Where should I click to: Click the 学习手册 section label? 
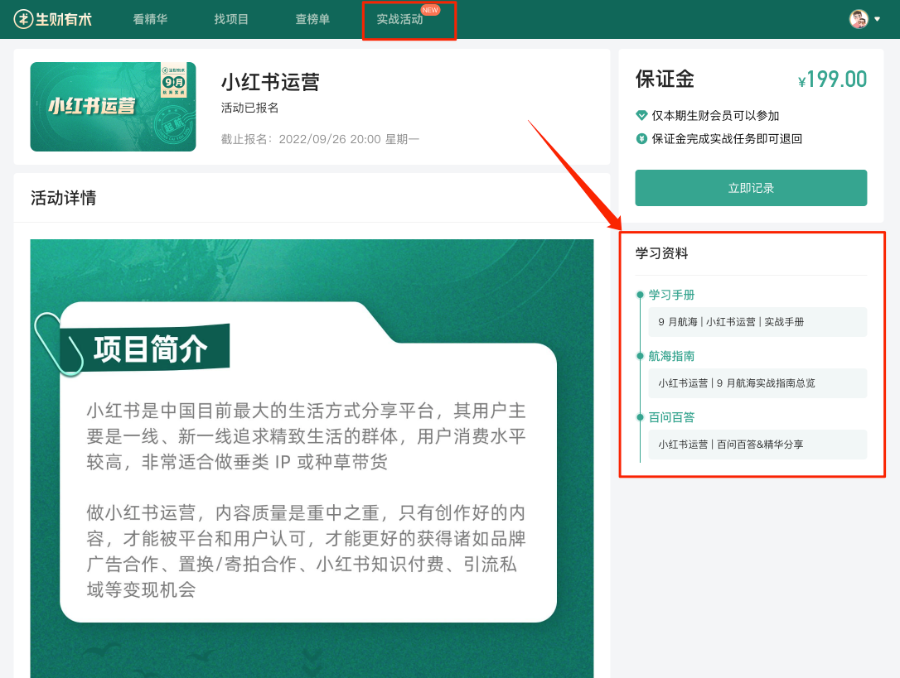coord(672,295)
